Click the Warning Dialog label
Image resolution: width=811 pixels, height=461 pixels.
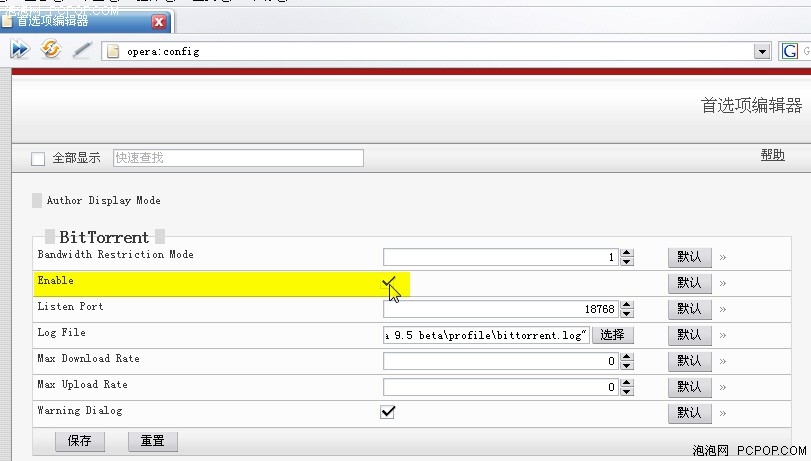click(x=80, y=410)
